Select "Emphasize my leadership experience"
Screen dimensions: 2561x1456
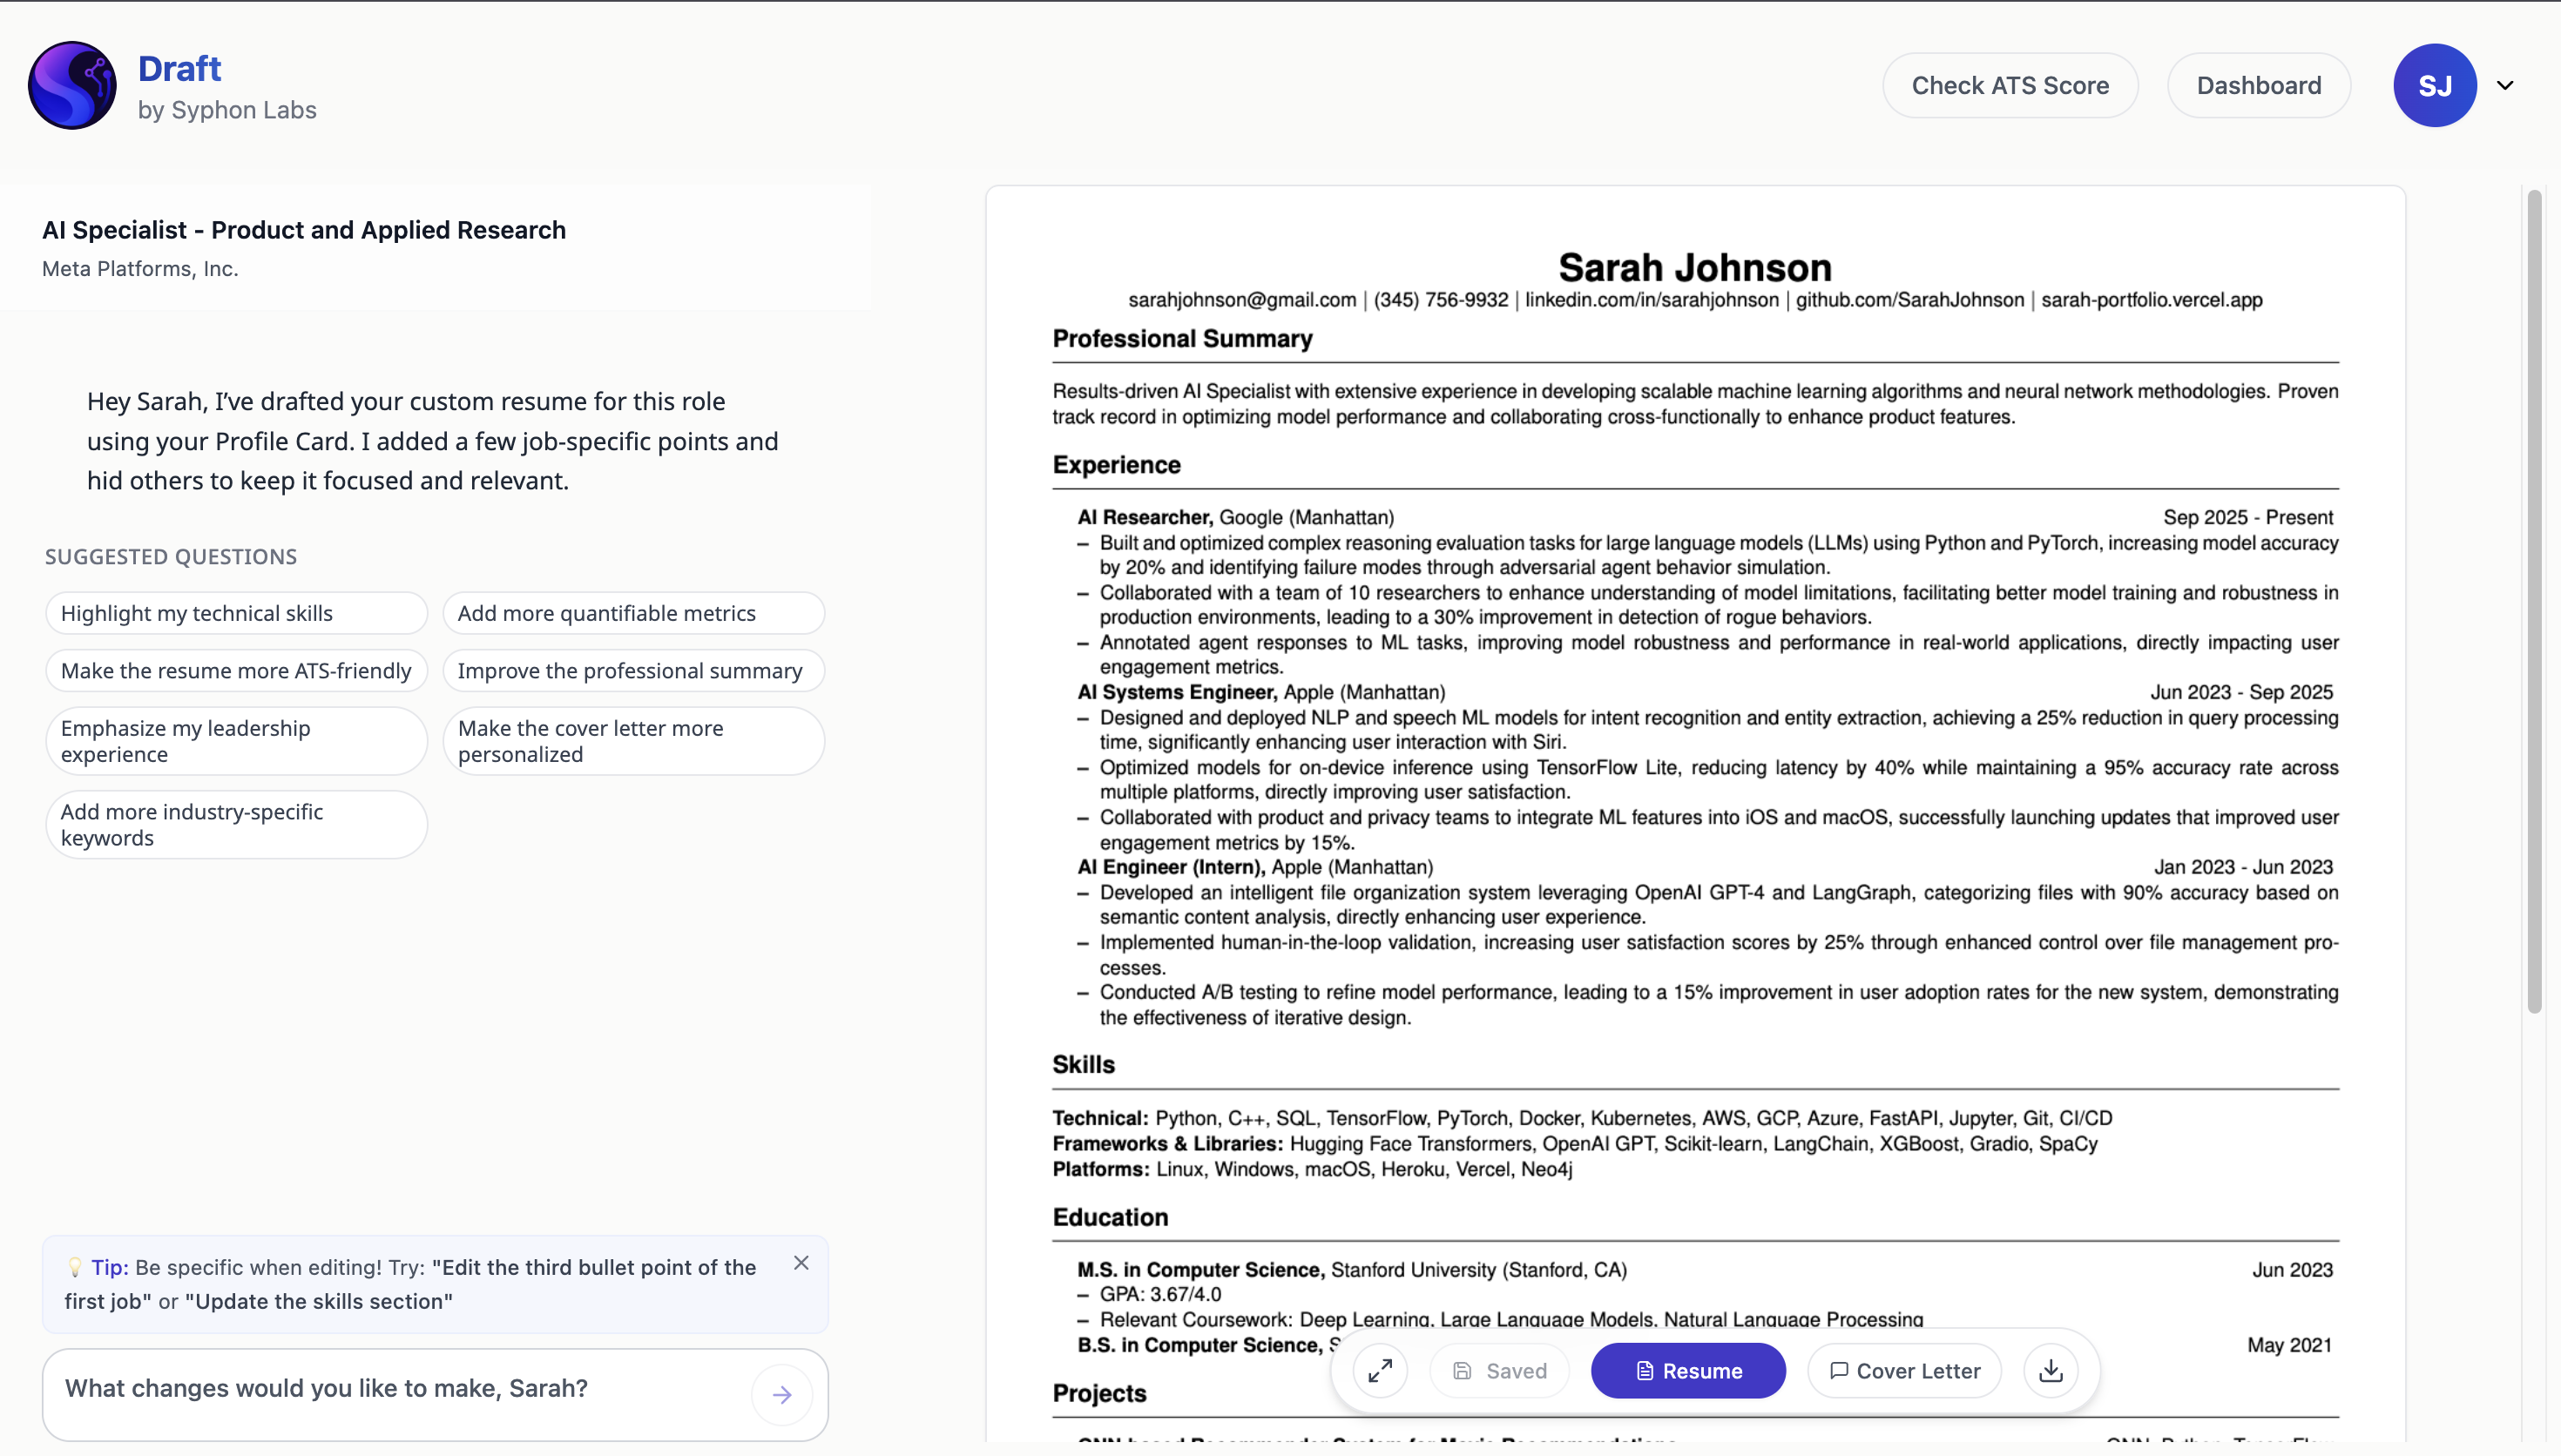pyautogui.click(x=235, y=740)
